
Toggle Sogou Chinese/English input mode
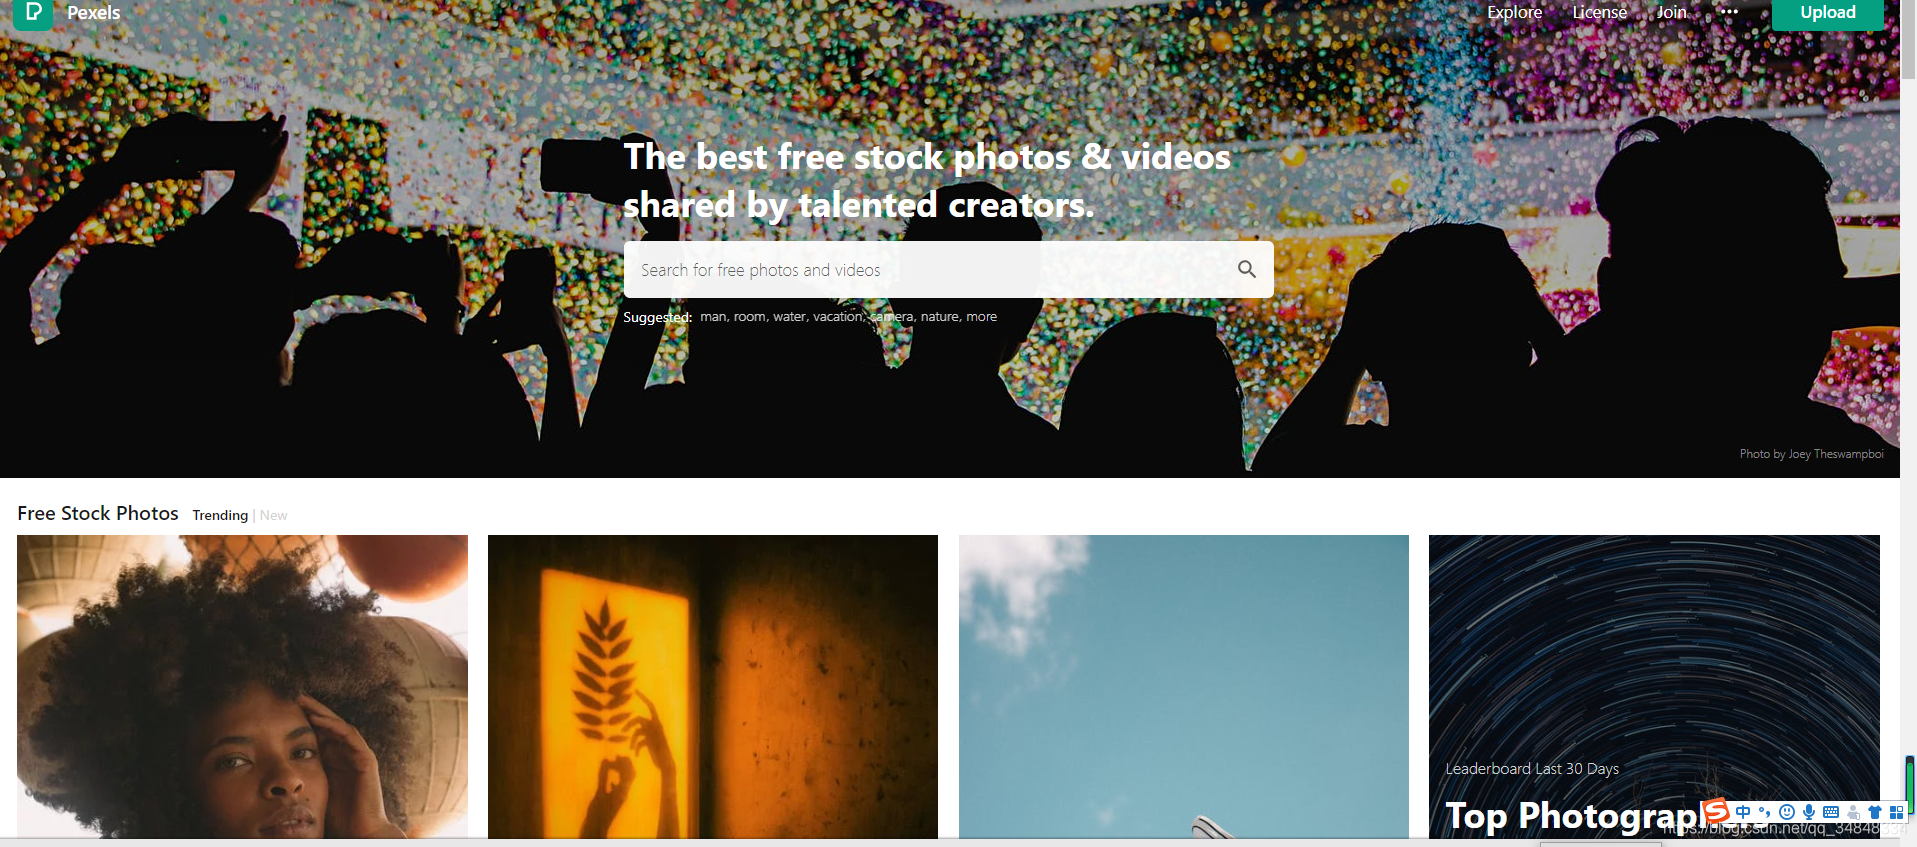tap(1743, 812)
